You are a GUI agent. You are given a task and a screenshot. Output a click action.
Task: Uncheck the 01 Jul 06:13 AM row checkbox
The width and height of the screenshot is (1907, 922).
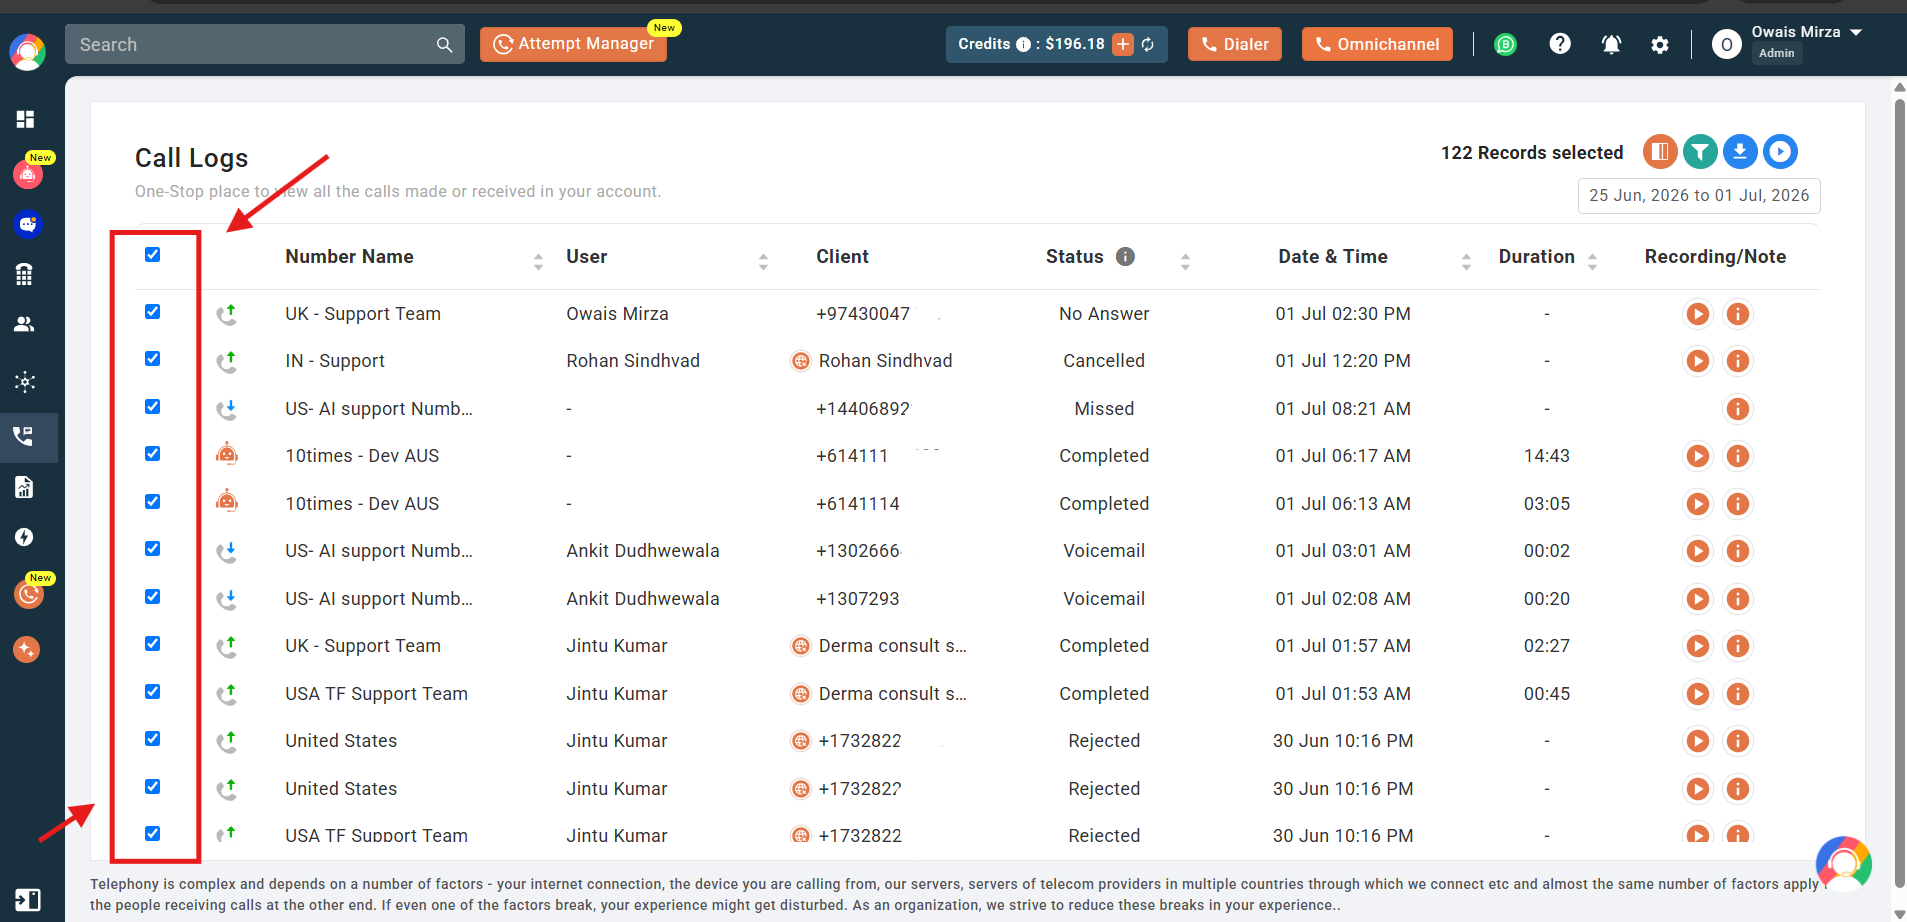(153, 501)
